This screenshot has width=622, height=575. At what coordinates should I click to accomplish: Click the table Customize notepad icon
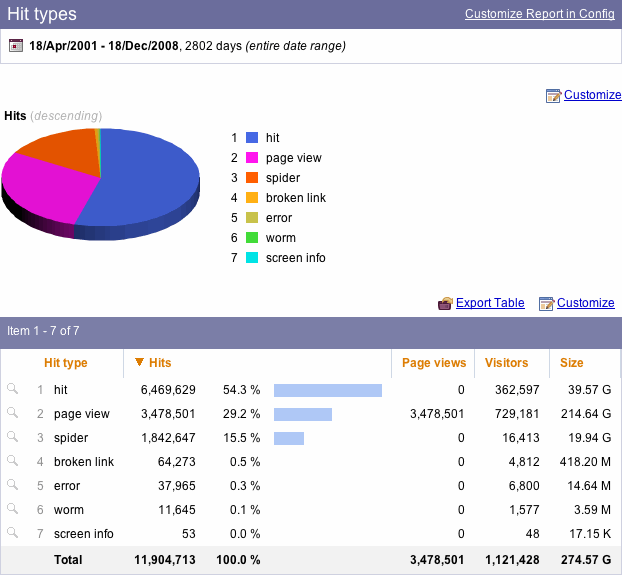(x=546, y=303)
